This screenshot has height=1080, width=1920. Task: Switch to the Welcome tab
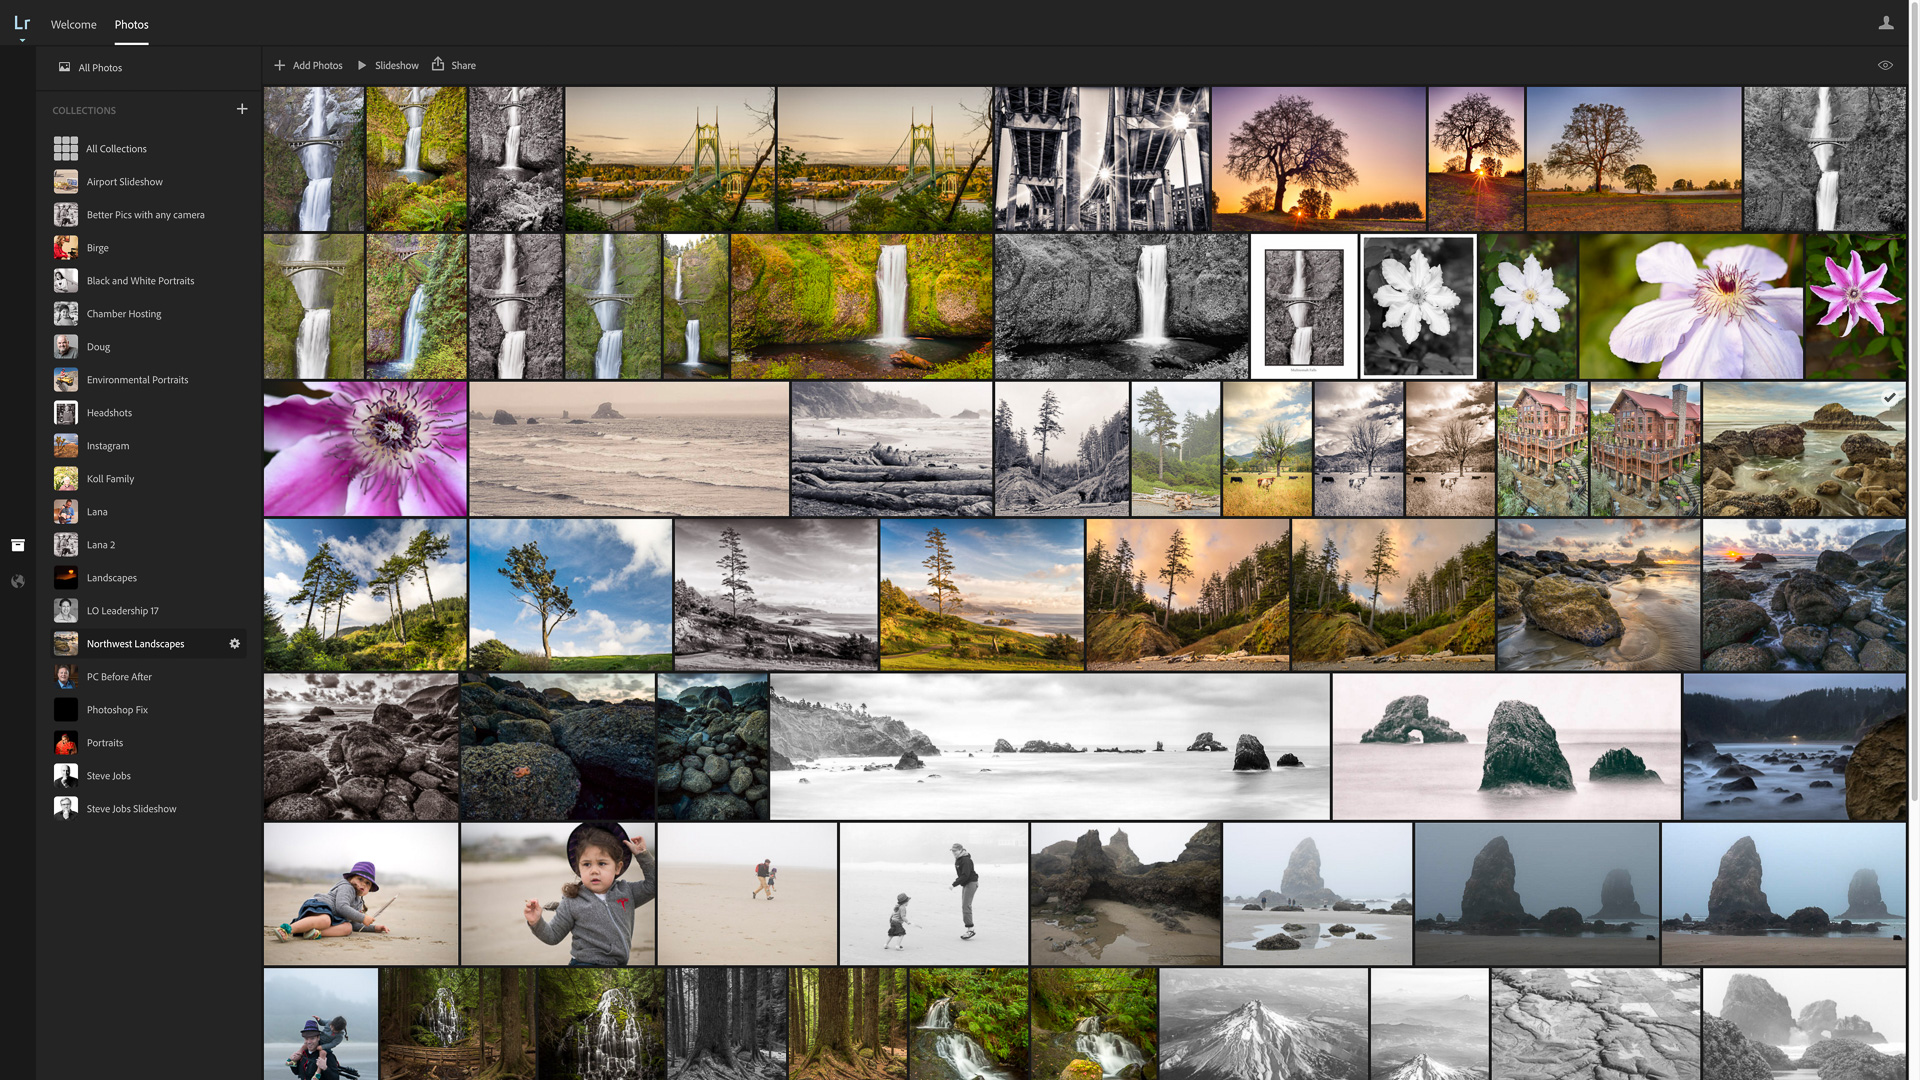[73, 24]
